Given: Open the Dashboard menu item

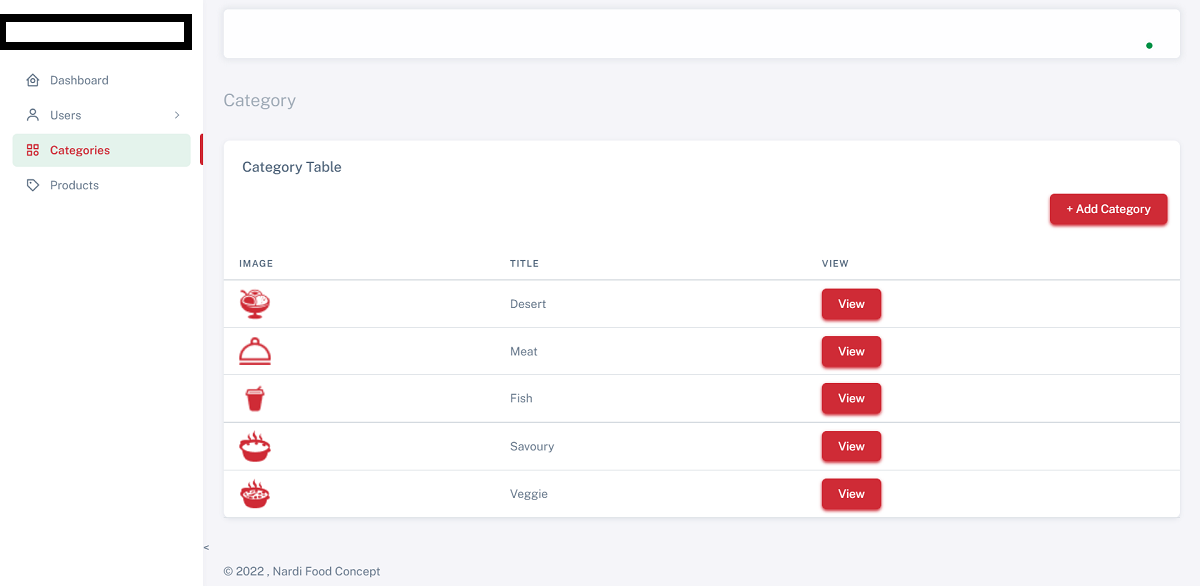Looking at the screenshot, I should coord(79,80).
